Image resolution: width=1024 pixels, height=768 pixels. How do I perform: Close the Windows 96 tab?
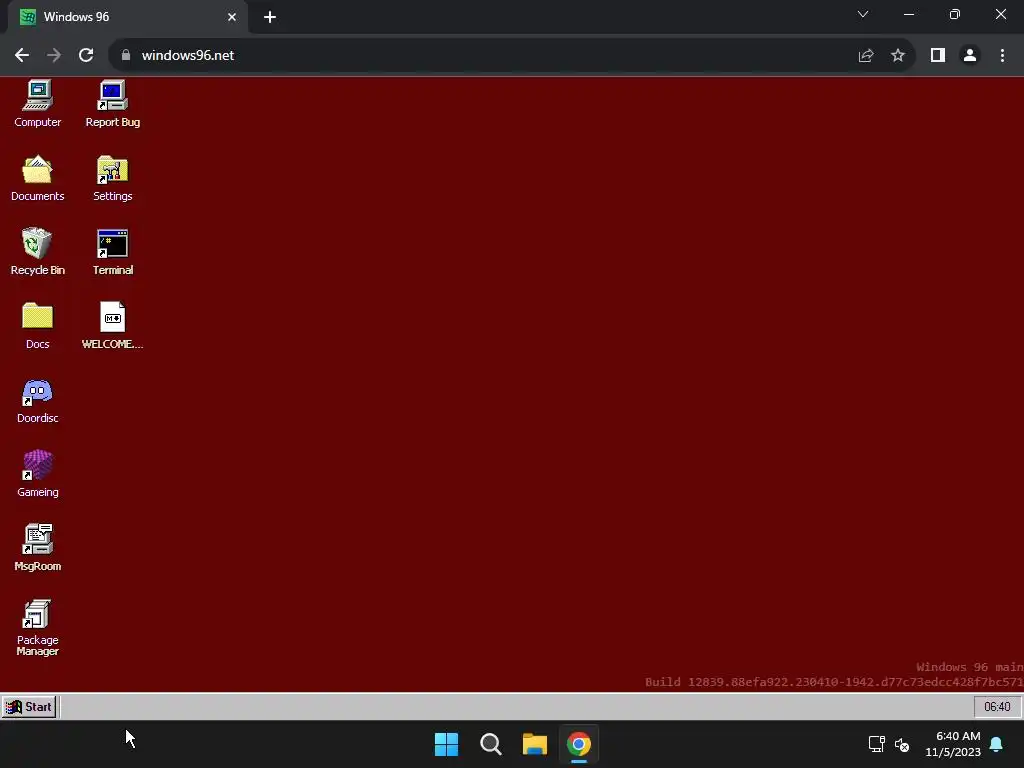(x=232, y=17)
